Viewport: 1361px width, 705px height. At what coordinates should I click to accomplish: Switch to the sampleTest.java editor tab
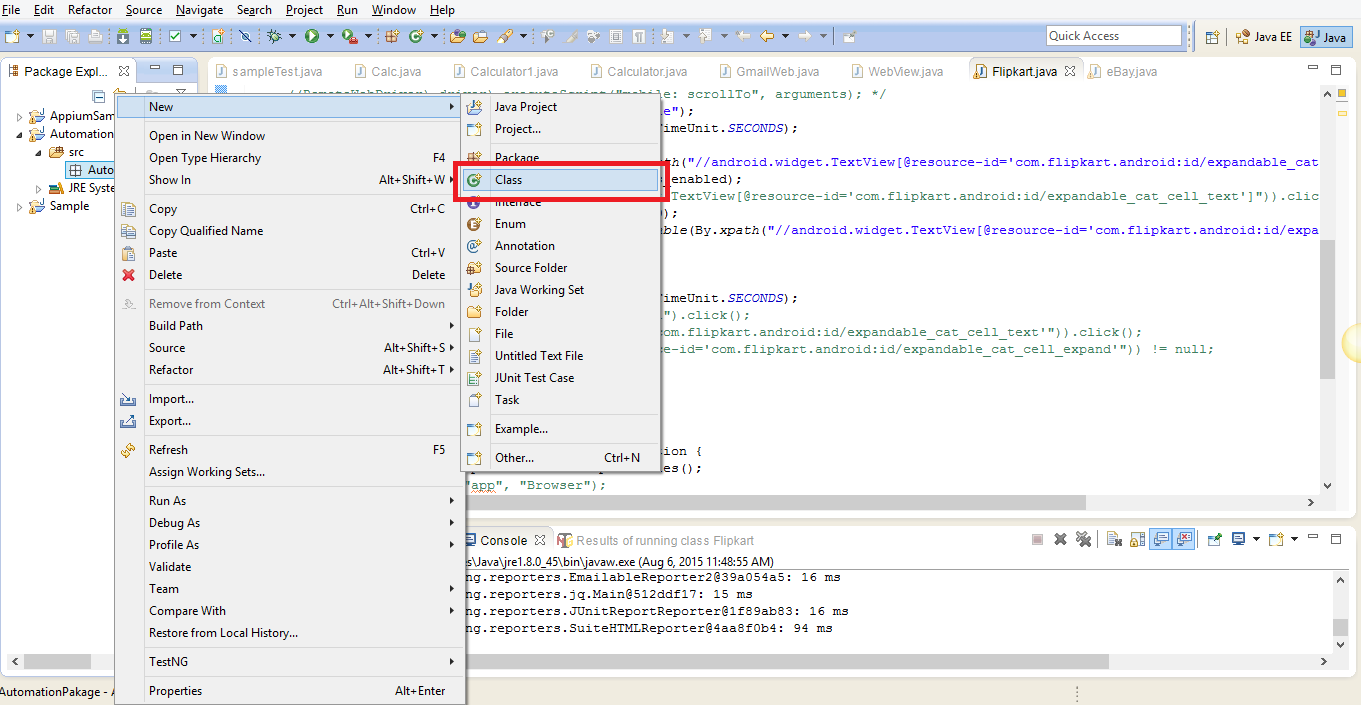pyautogui.click(x=268, y=71)
